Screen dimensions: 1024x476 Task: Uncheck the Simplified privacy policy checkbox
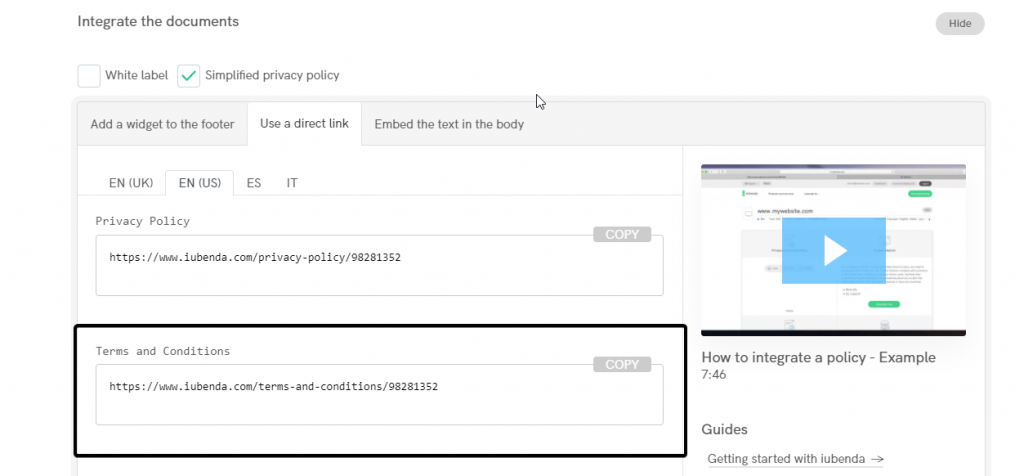[x=189, y=75]
